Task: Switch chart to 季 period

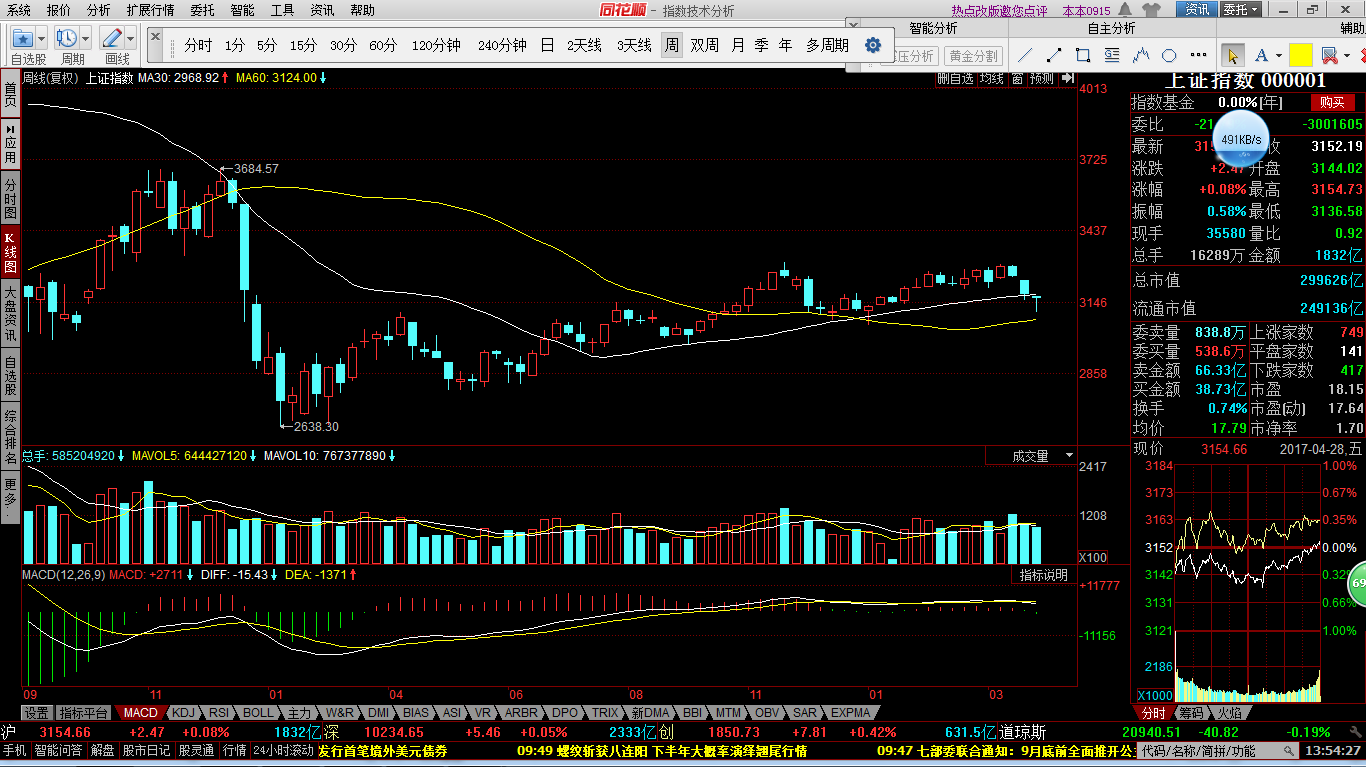Action: point(762,45)
